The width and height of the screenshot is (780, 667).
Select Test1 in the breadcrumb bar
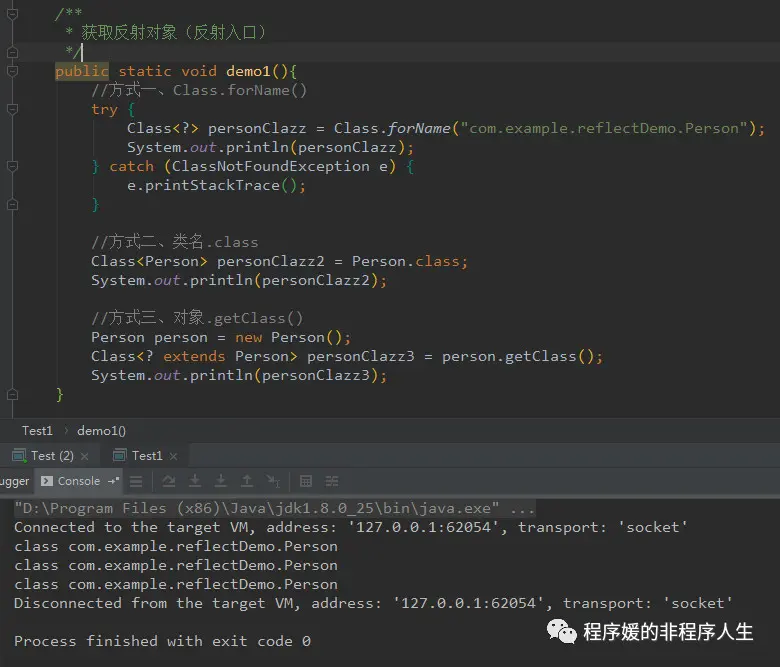[x=37, y=431]
